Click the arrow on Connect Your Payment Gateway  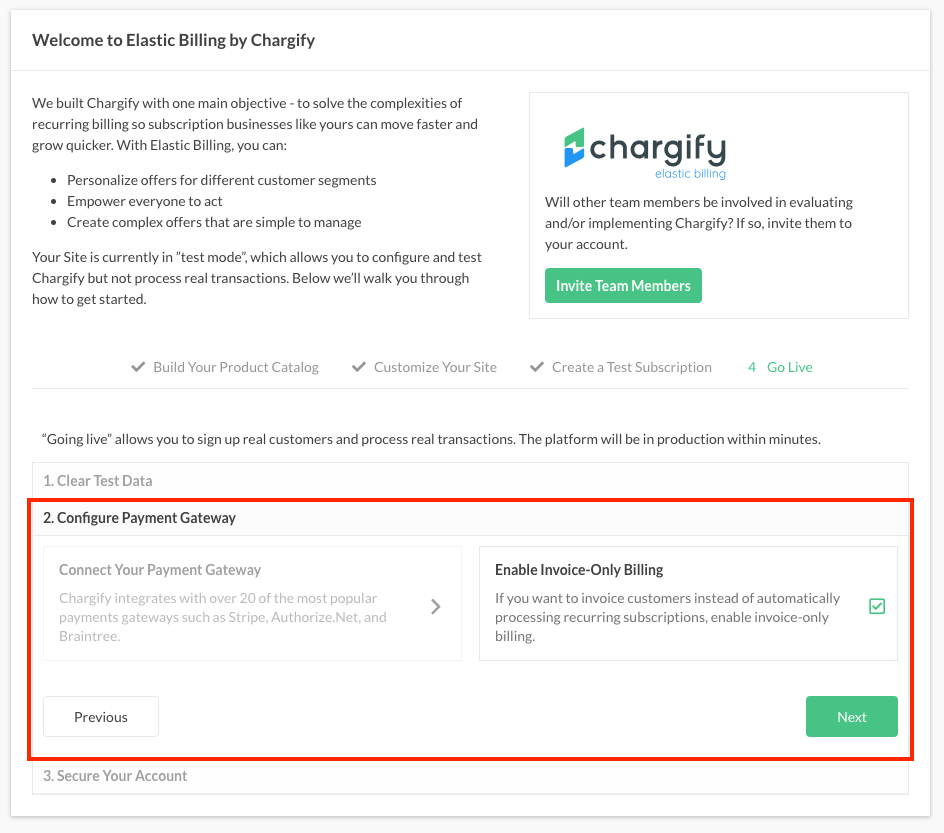[436, 606]
